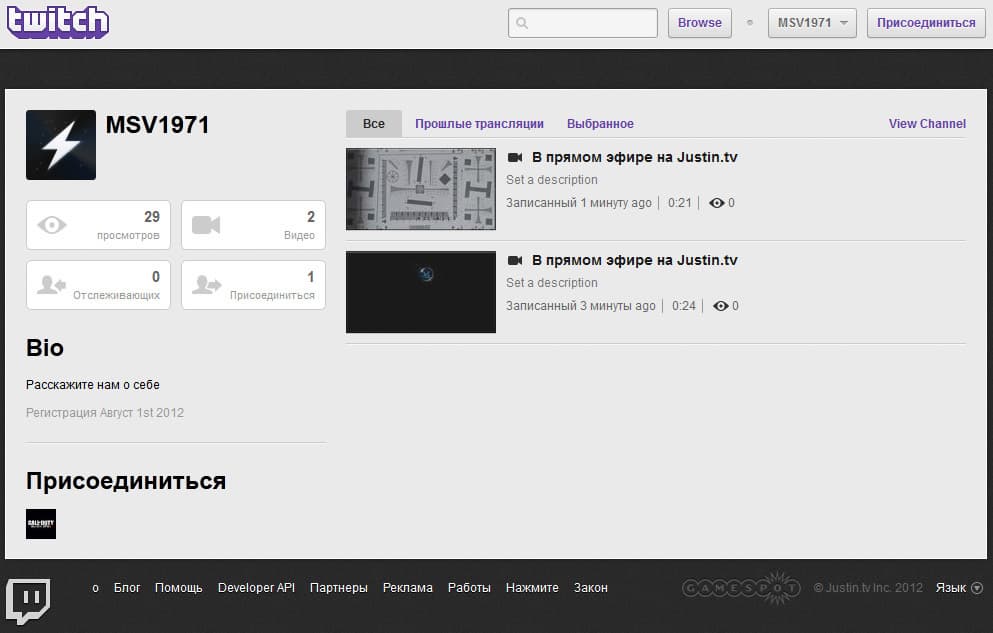Open the Browse button
The width and height of the screenshot is (993, 633).
[700, 23]
